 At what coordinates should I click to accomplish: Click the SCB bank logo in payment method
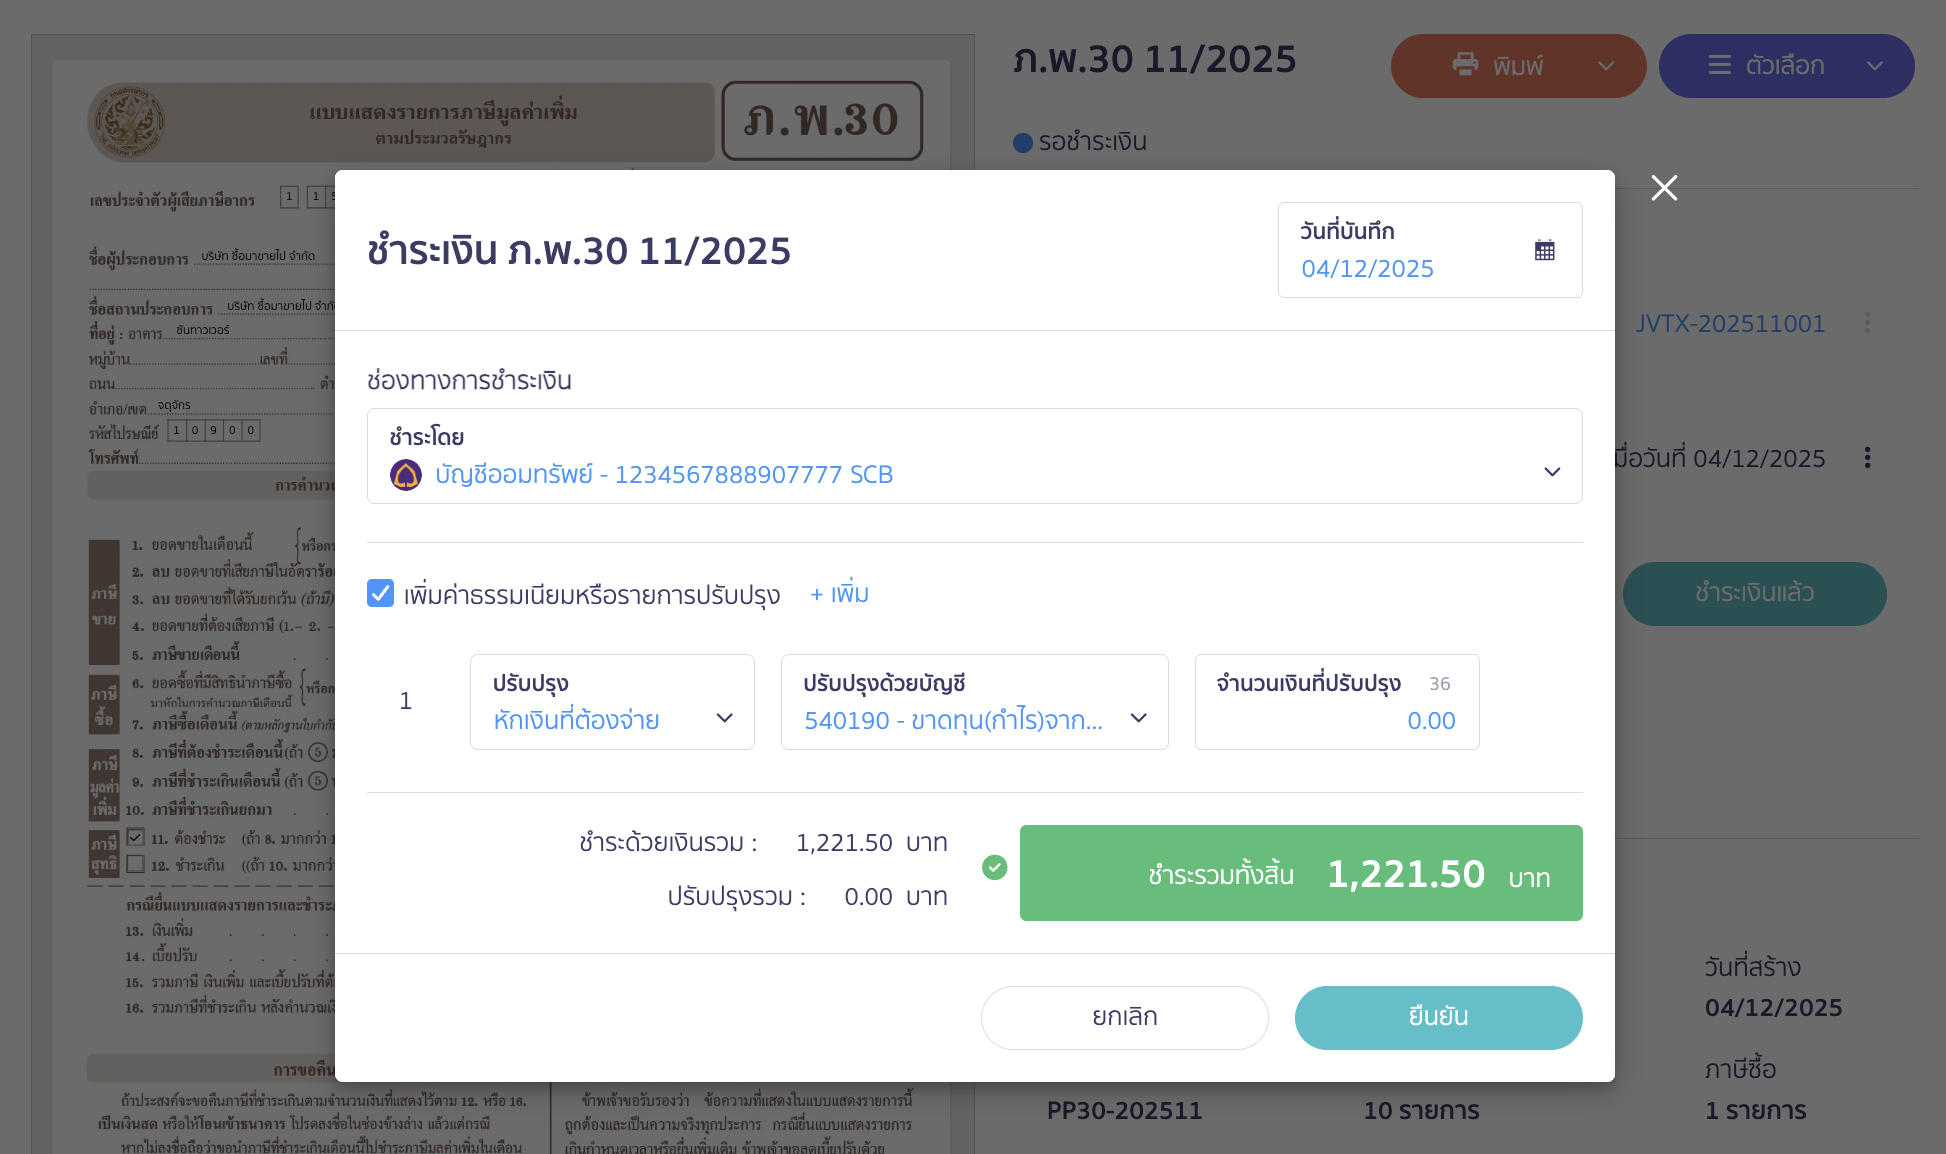click(405, 474)
